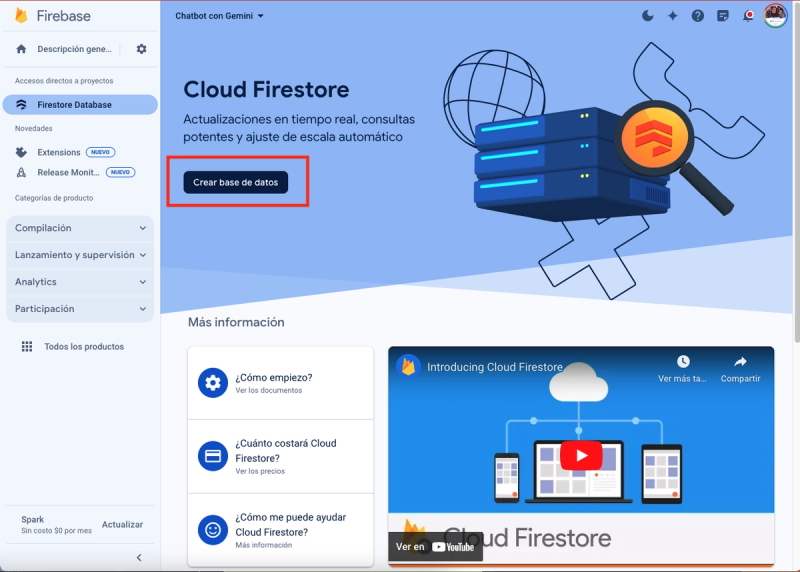Click the home icon beside Descripción general
Screen dimensions: 800x572
(21, 49)
